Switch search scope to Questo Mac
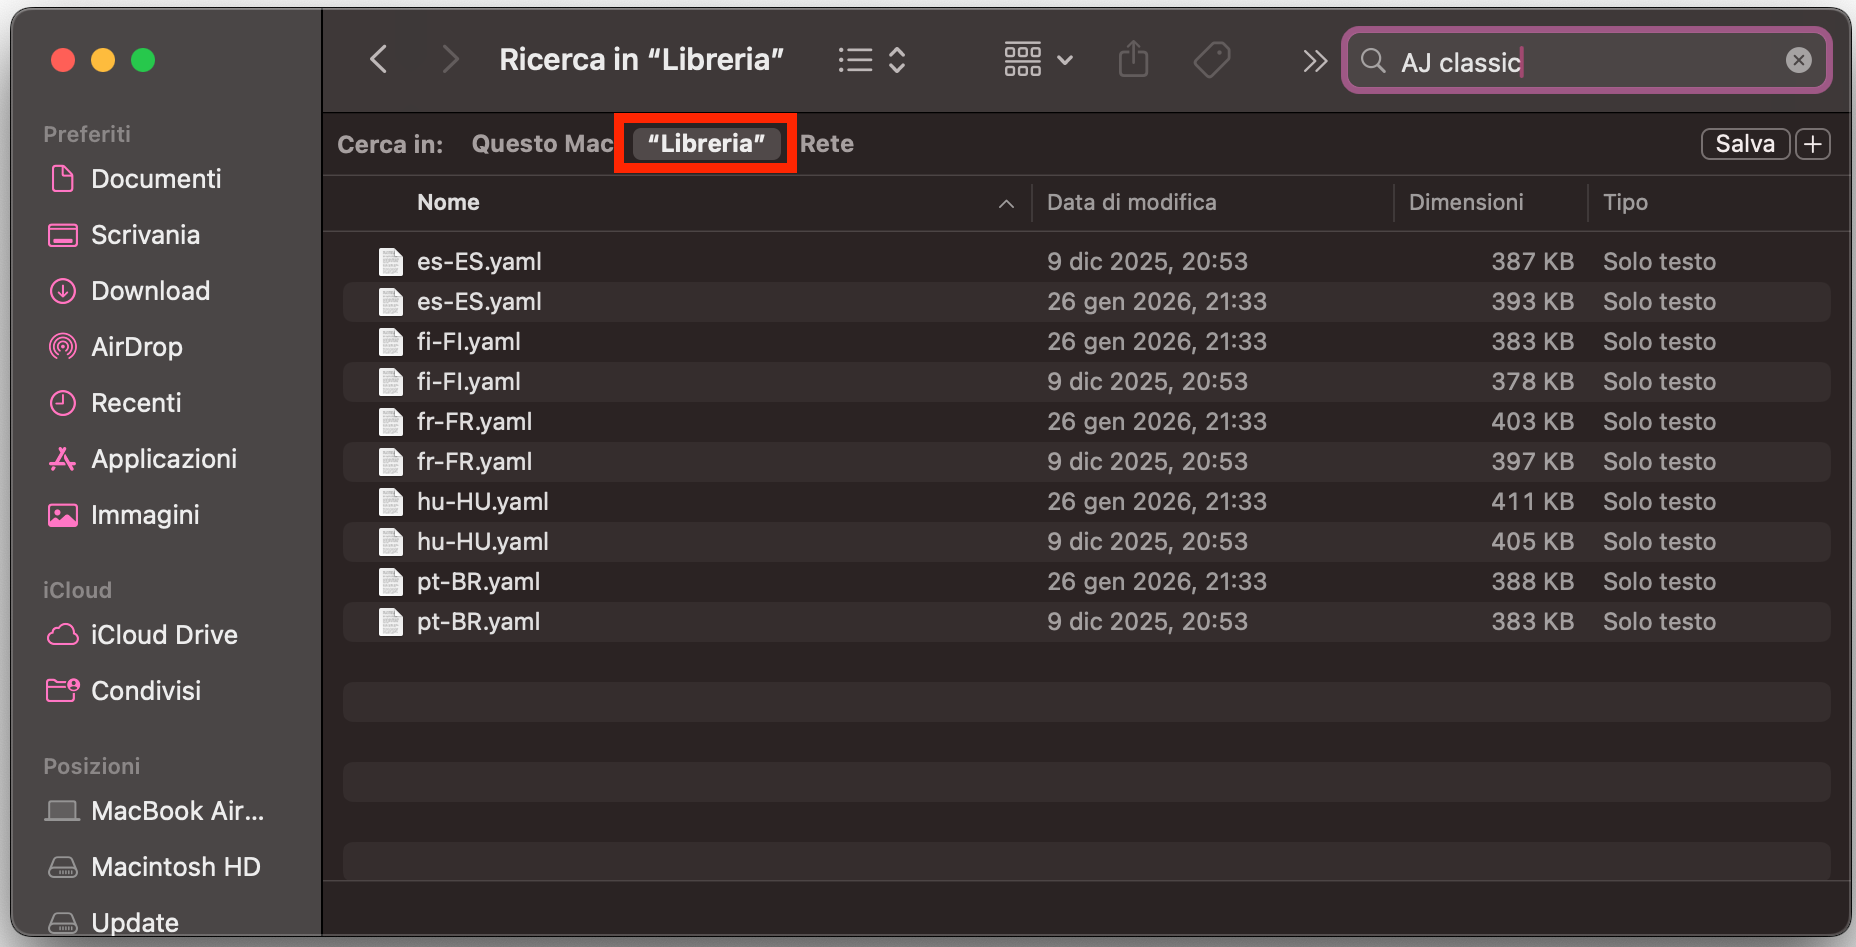The height and width of the screenshot is (947, 1856). click(541, 144)
